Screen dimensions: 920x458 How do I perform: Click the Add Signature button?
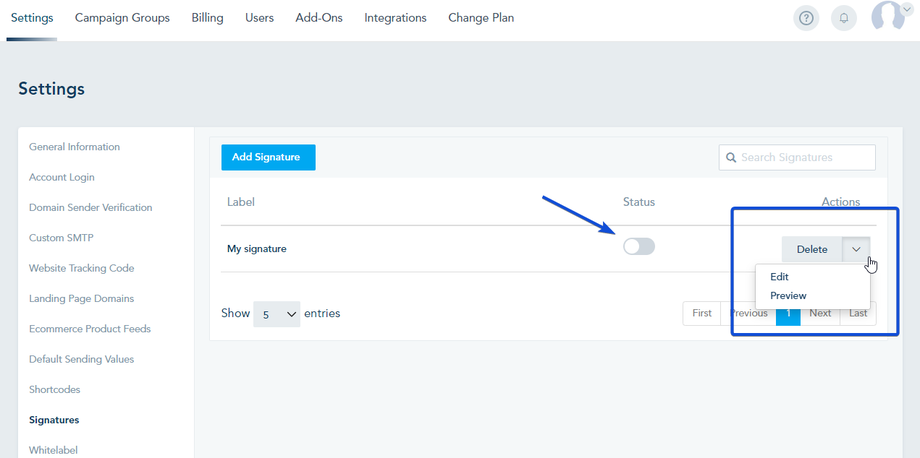click(x=268, y=157)
